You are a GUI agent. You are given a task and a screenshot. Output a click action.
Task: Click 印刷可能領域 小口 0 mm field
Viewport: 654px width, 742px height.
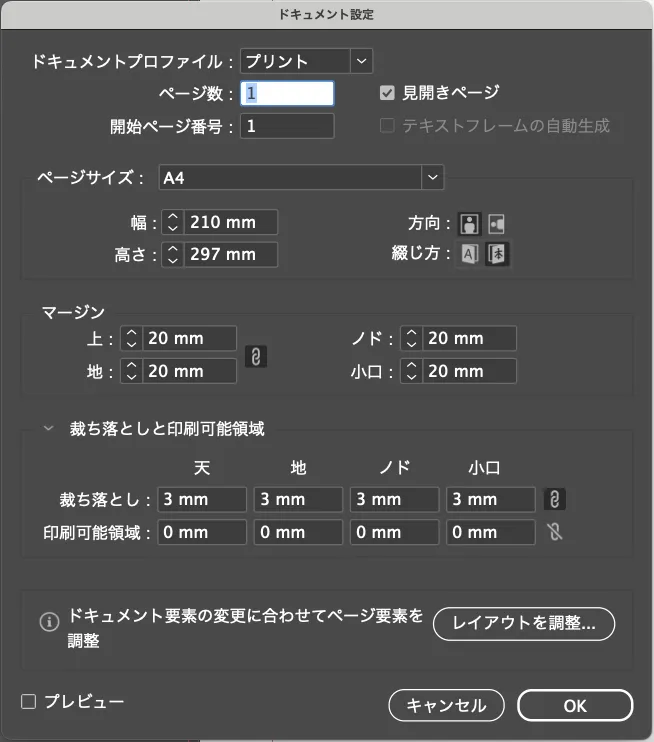point(491,532)
